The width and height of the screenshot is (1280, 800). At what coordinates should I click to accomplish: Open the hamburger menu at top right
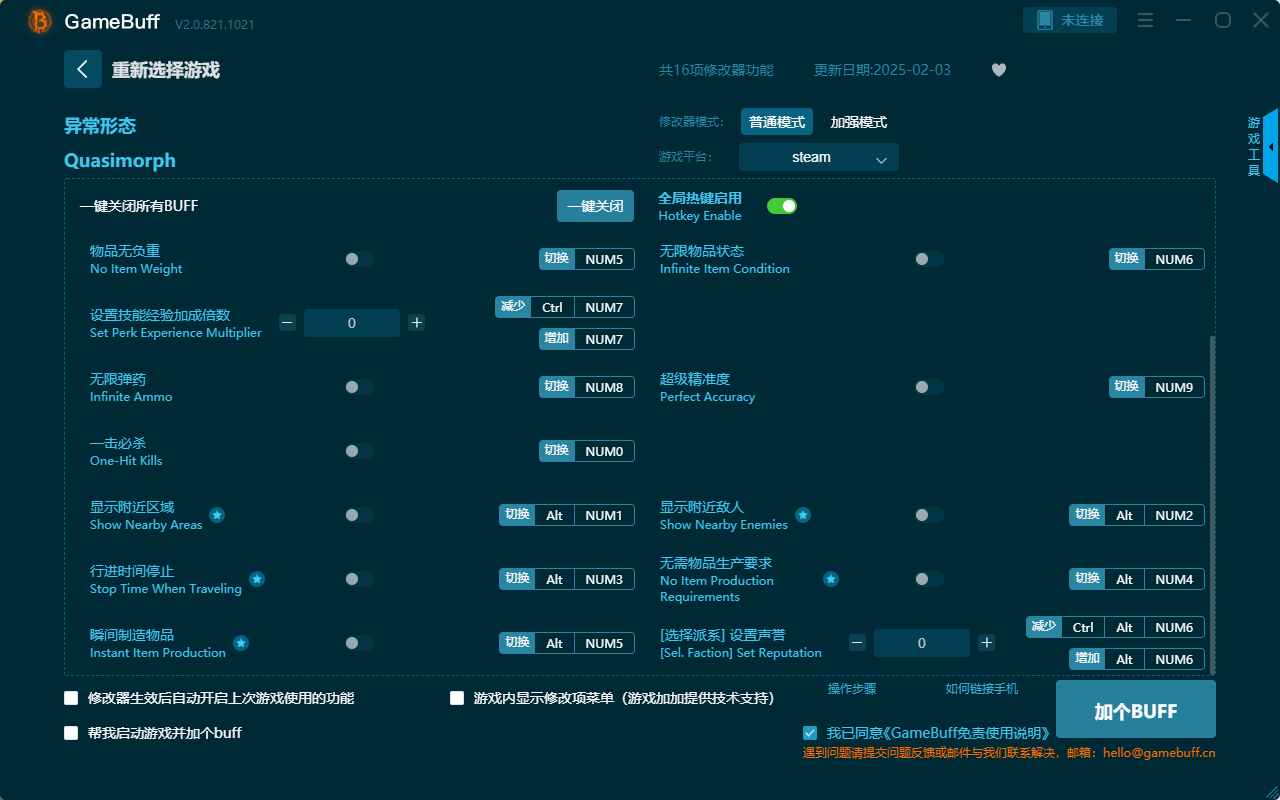coord(1145,20)
